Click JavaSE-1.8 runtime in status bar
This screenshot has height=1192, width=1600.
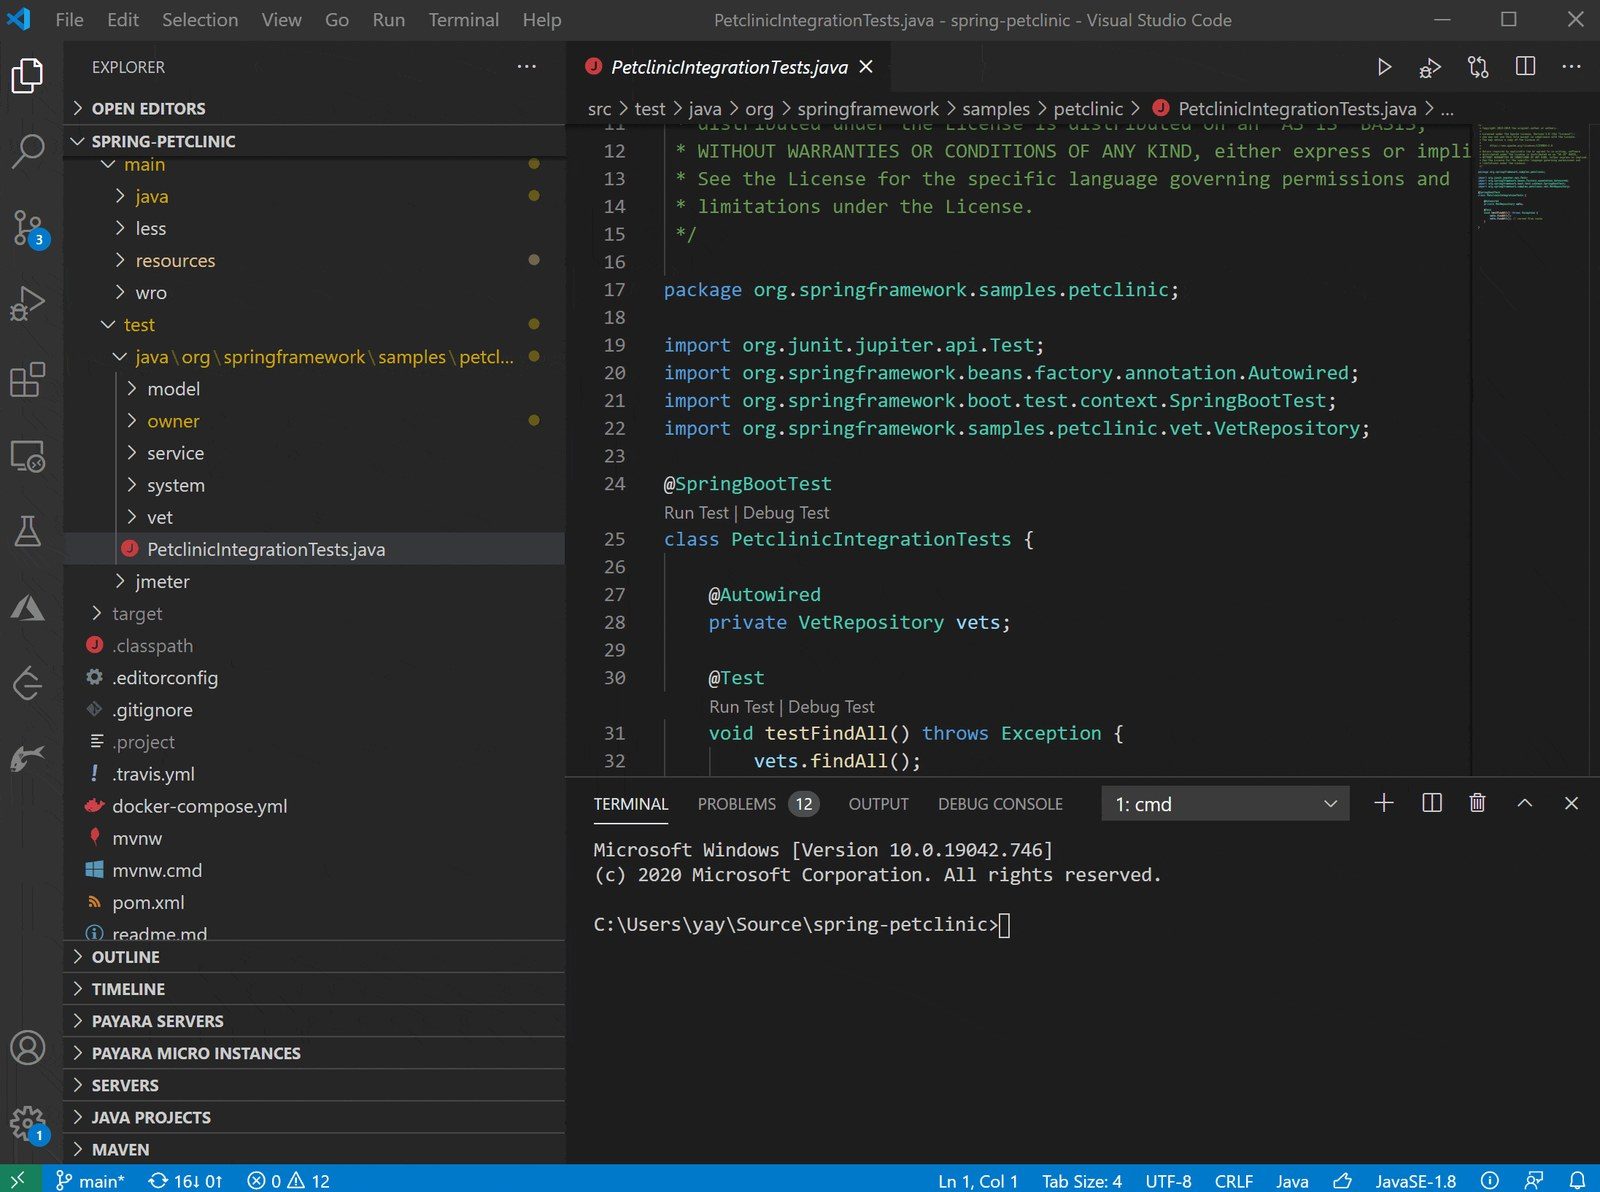tap(1415, 1180)
